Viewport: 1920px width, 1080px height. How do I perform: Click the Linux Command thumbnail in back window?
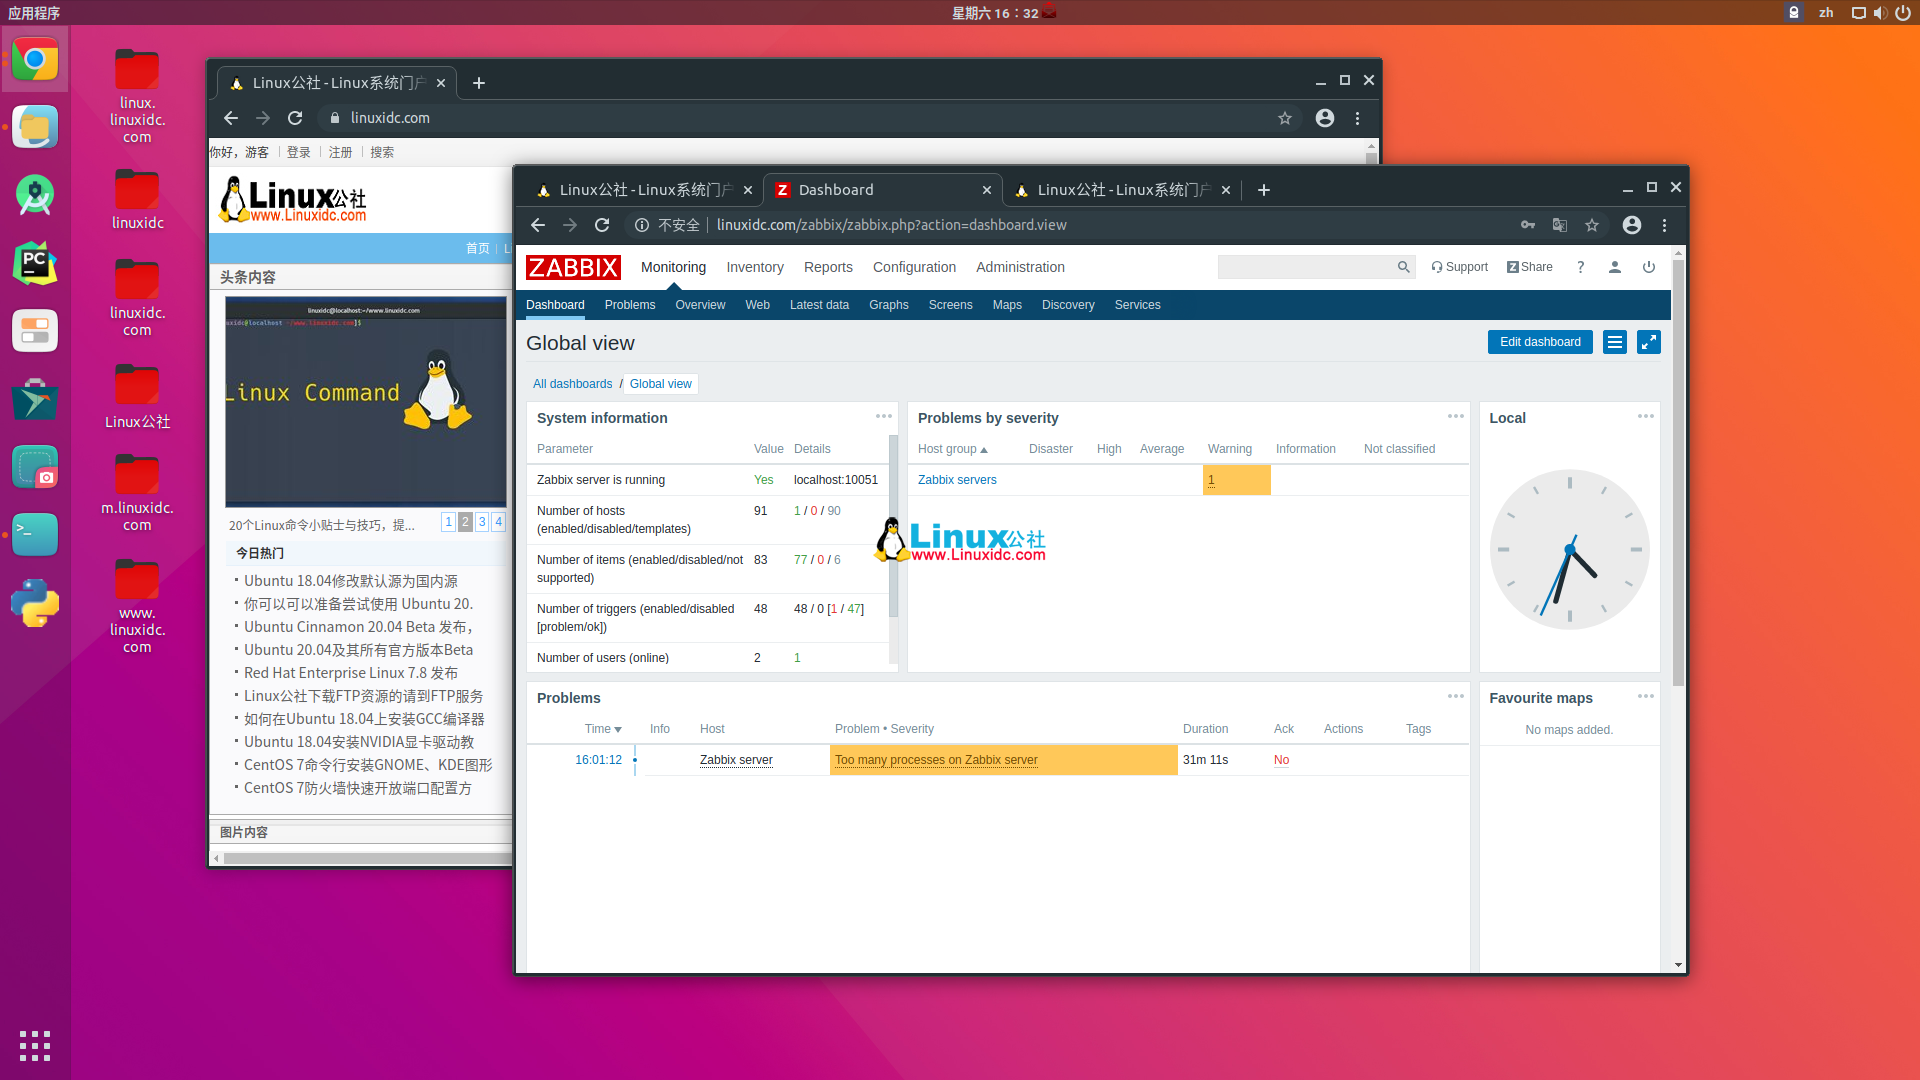tap(366, 402)
